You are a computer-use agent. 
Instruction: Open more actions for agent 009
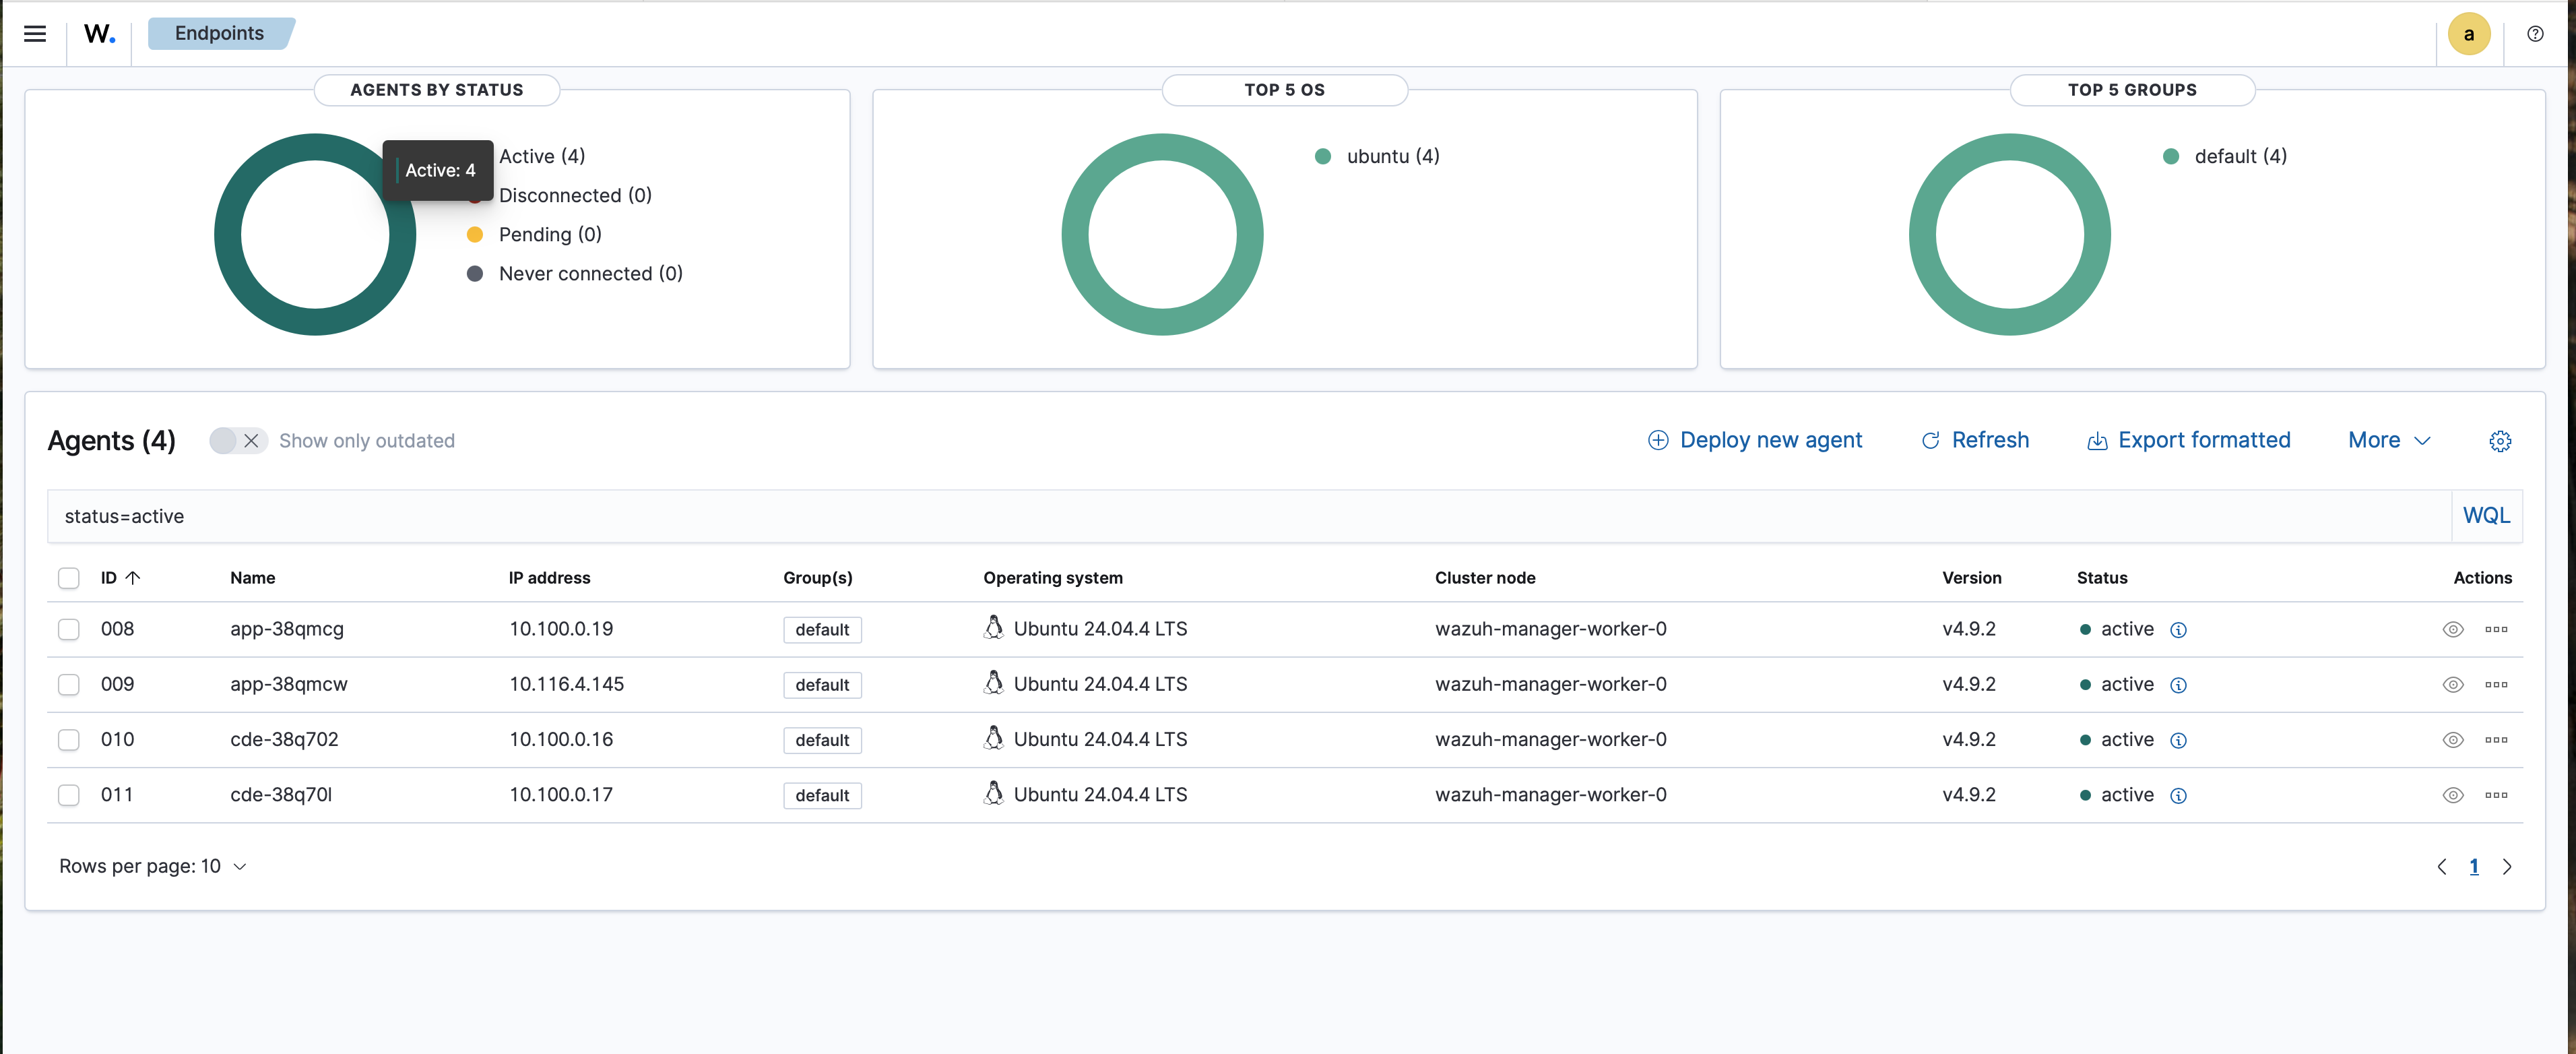pyautogui.click(x=2496, y=685)
